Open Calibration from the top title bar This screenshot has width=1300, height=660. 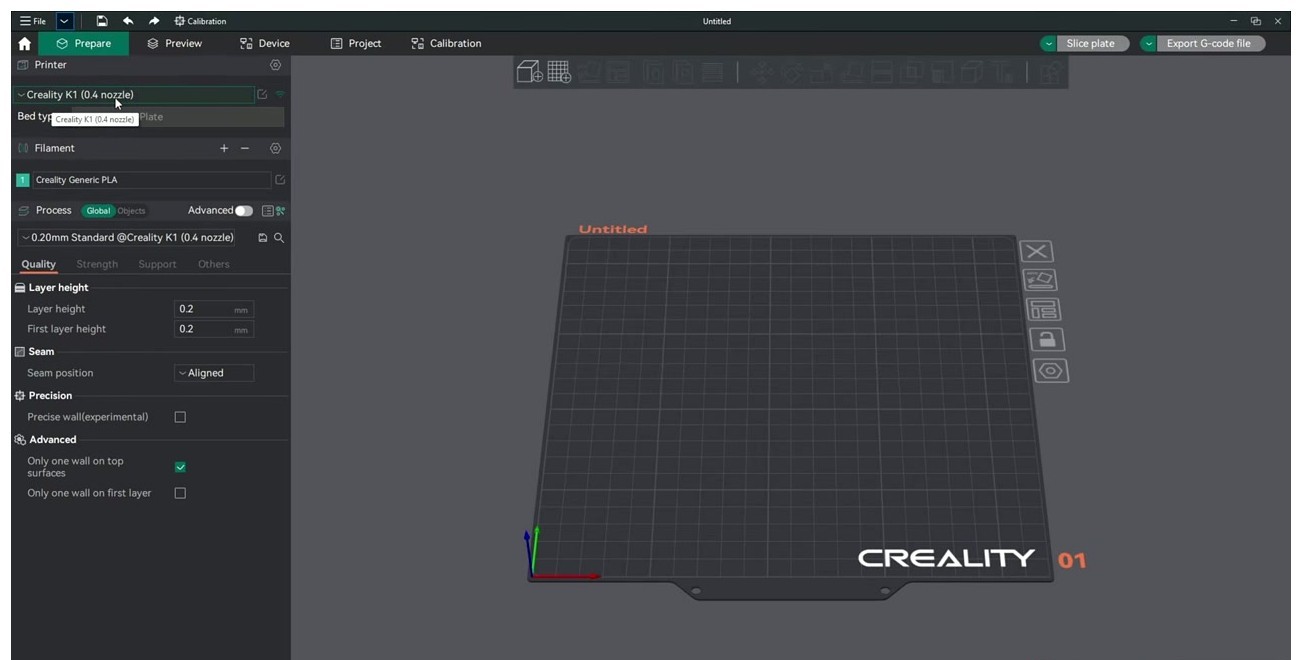point(200,21)
